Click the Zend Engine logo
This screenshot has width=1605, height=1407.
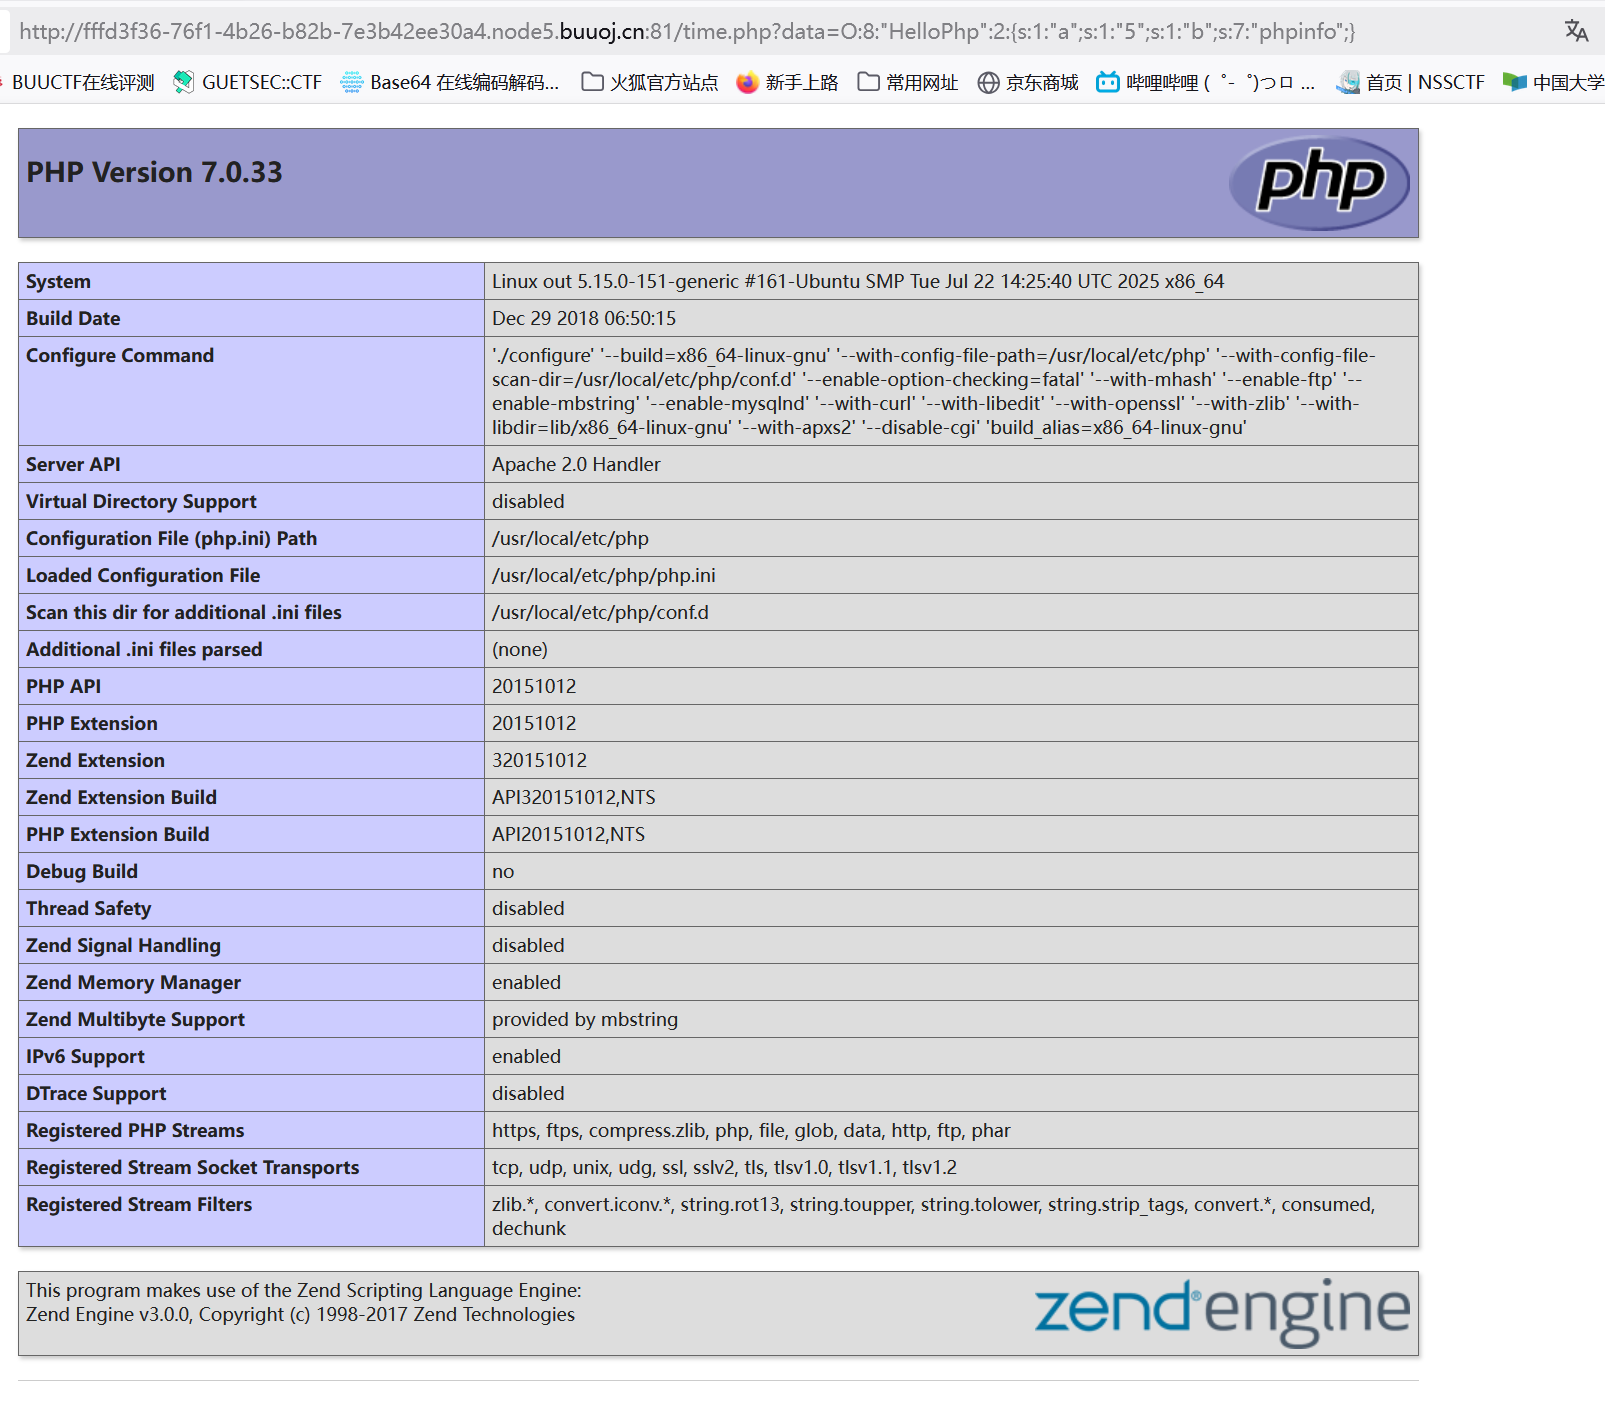tap(1222, 1312)
